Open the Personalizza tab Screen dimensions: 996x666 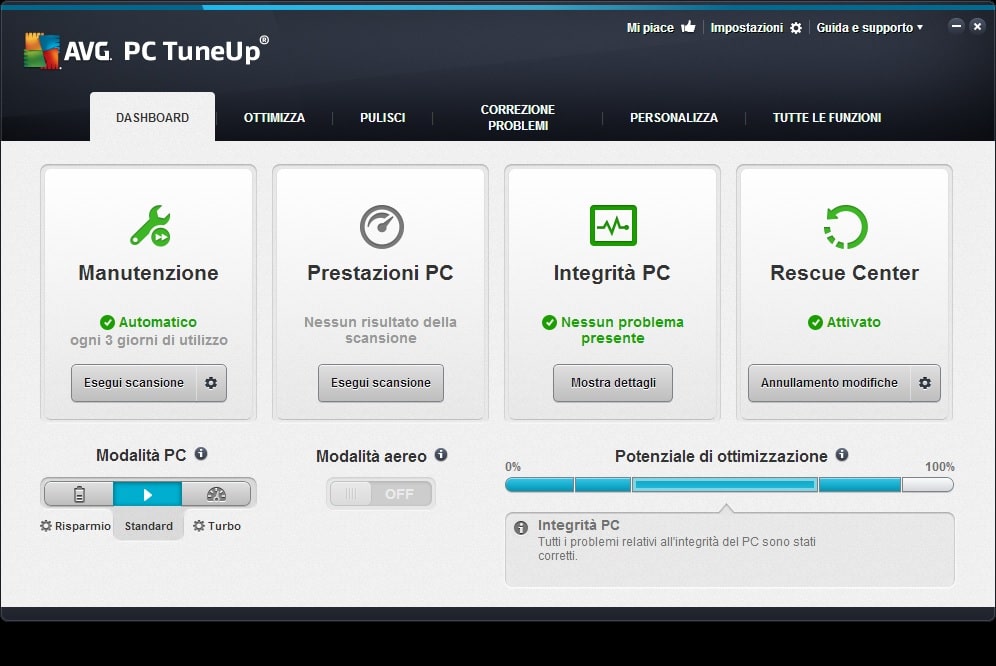click(674, 118)
